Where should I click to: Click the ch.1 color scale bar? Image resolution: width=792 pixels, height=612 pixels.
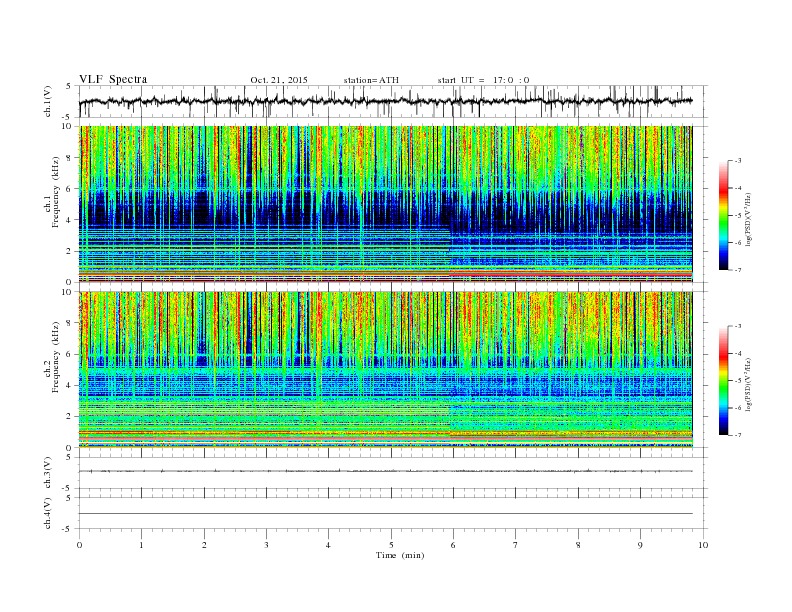[723, 215]
